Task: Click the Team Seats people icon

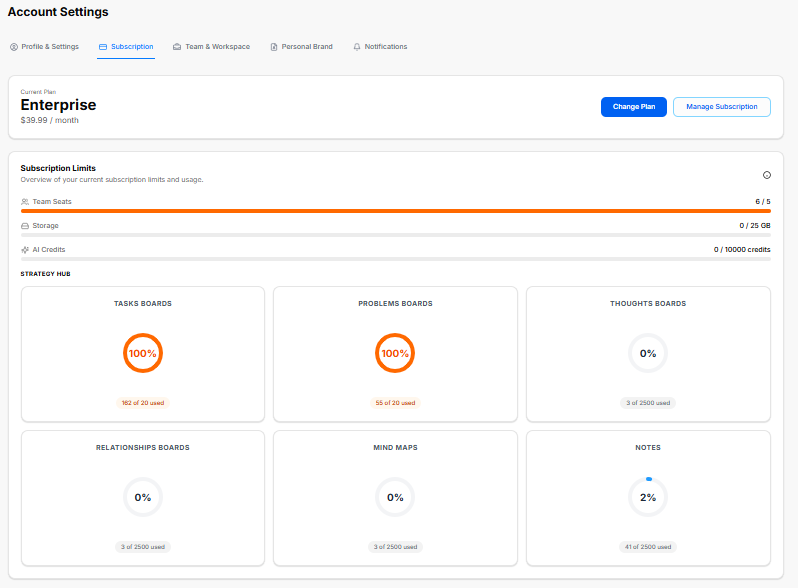Action: 25,202
